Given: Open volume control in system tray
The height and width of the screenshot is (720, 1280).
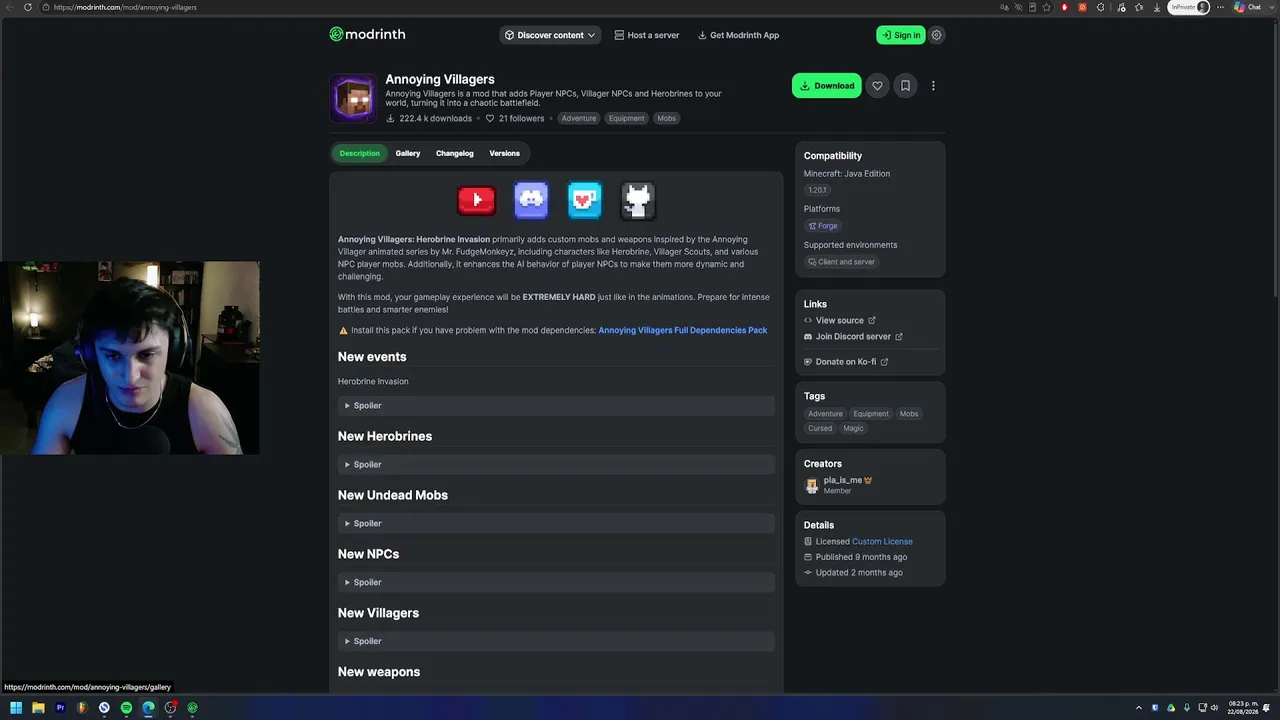Looking at the screenshot, I should point(1215,708).
